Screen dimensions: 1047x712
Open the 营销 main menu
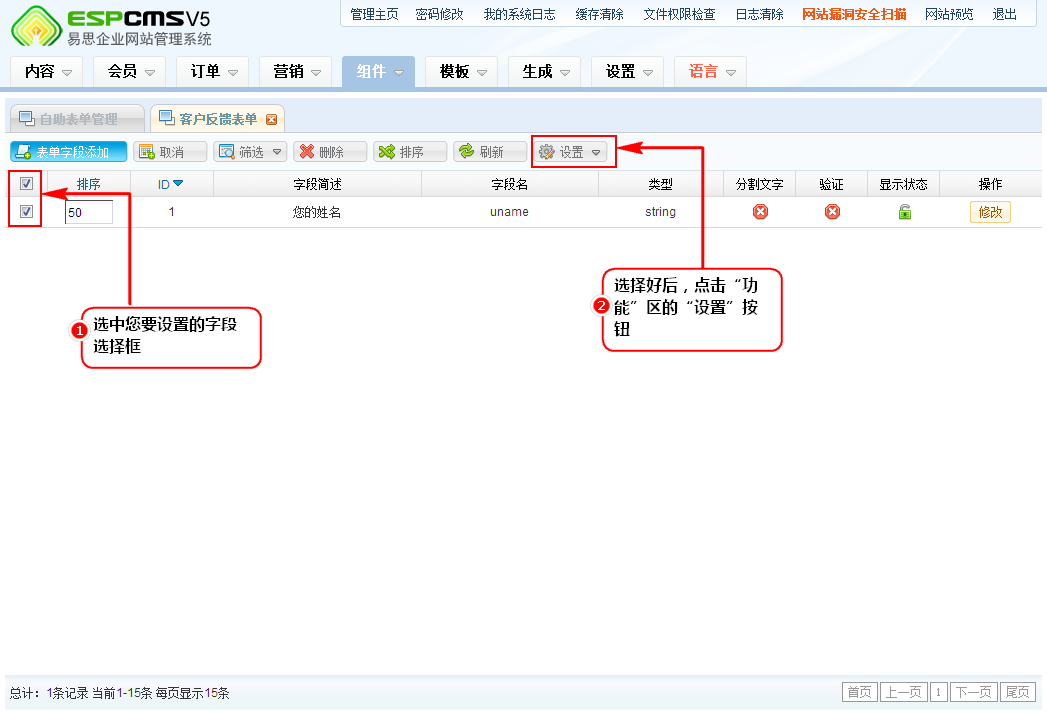[295, 71]
